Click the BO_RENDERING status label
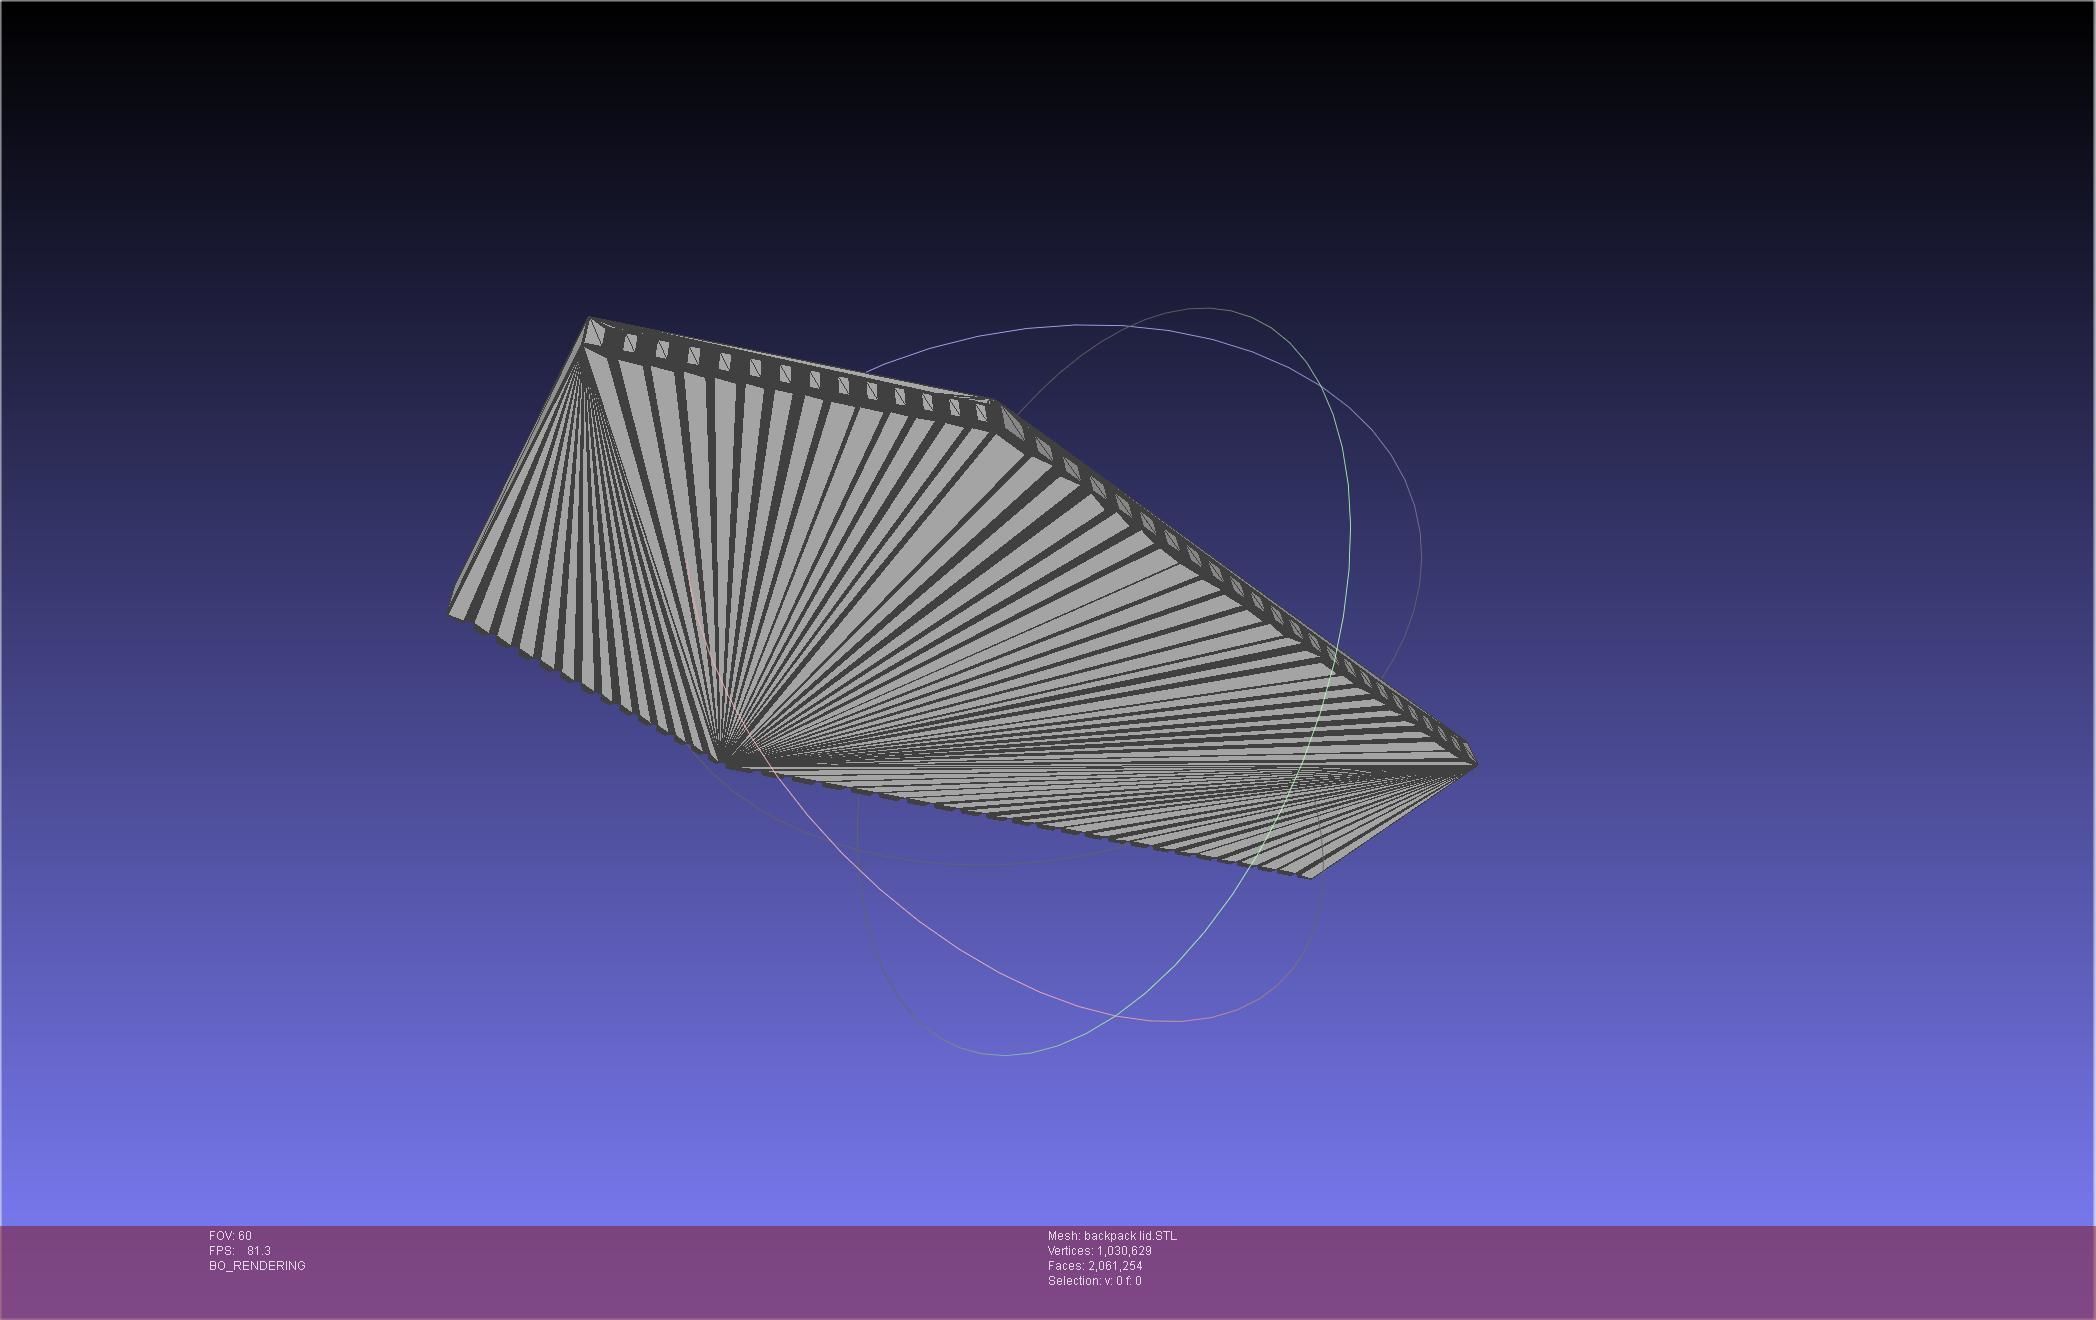The height and width of the screenshot is (1320, 2096). (x=257, y=1266)
